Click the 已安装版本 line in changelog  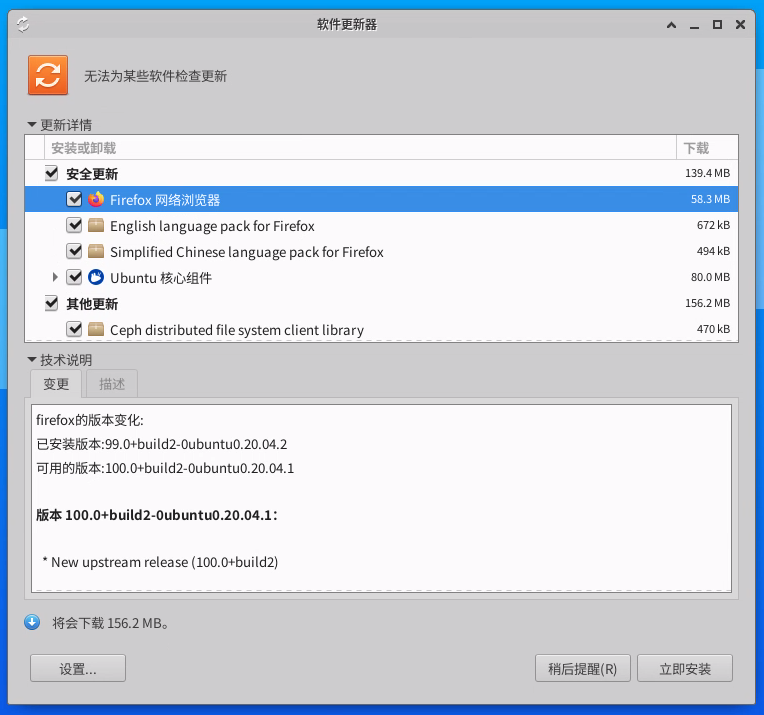[162, 444]
